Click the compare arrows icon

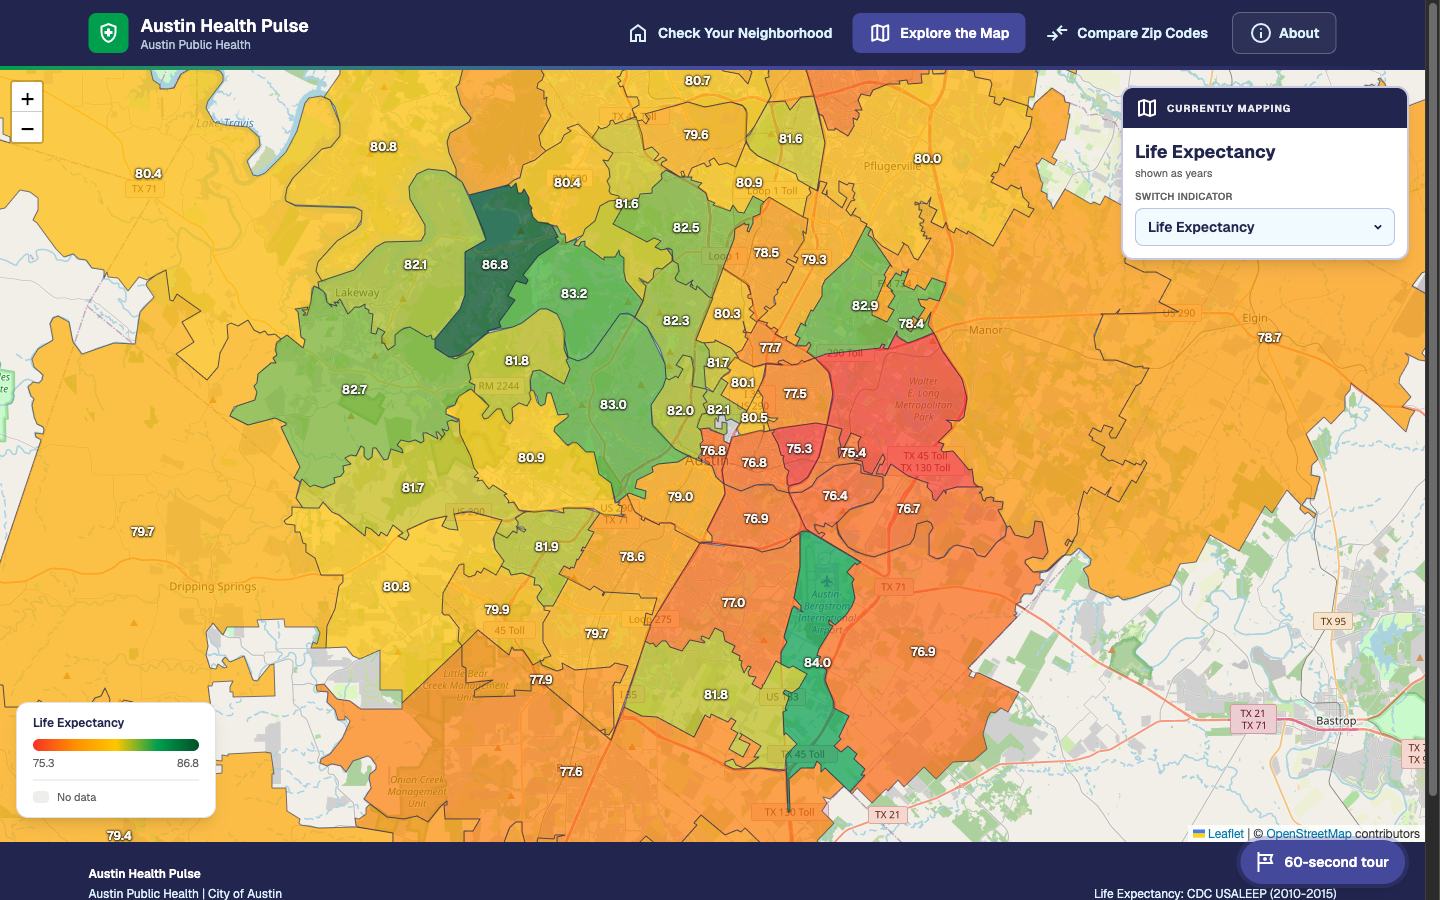tap(1057, 33)
